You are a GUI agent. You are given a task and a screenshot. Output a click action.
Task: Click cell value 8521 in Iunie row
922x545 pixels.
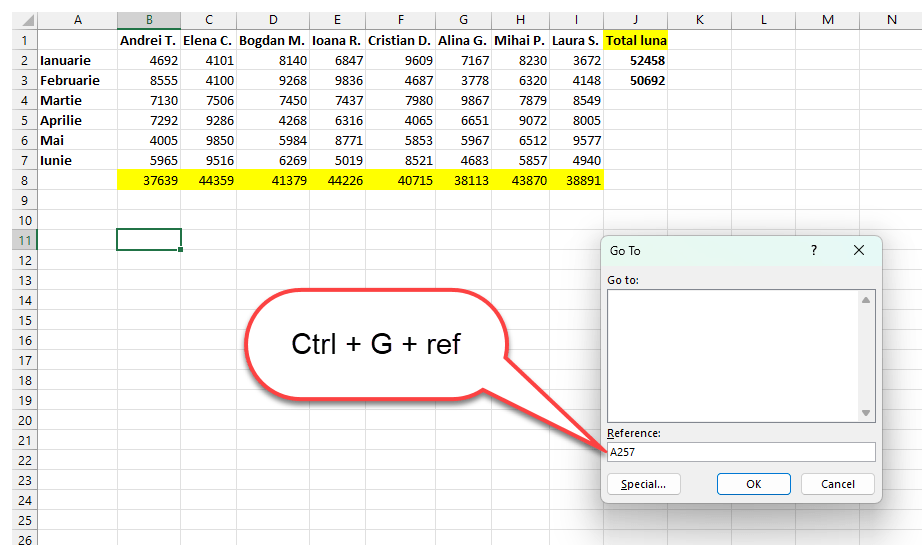pos(400,161)
